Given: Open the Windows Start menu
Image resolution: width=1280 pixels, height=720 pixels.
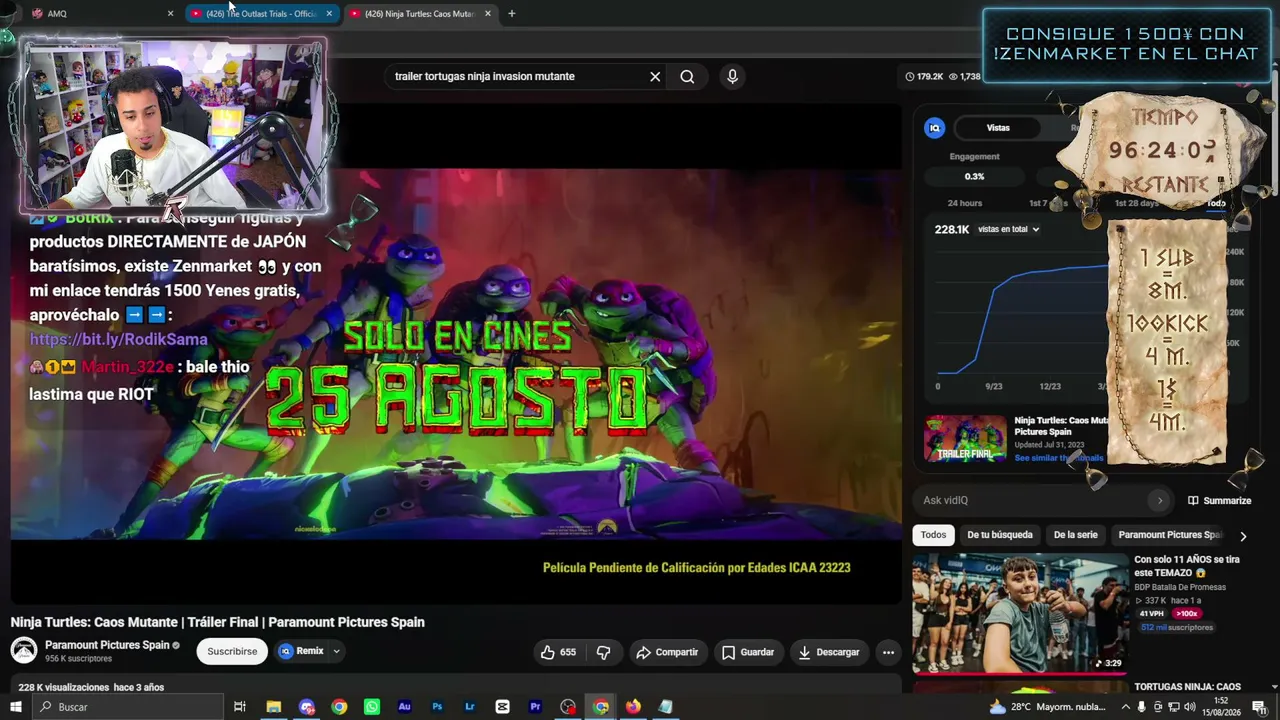Looking at the screenshot, I should (x=15, y=707).
